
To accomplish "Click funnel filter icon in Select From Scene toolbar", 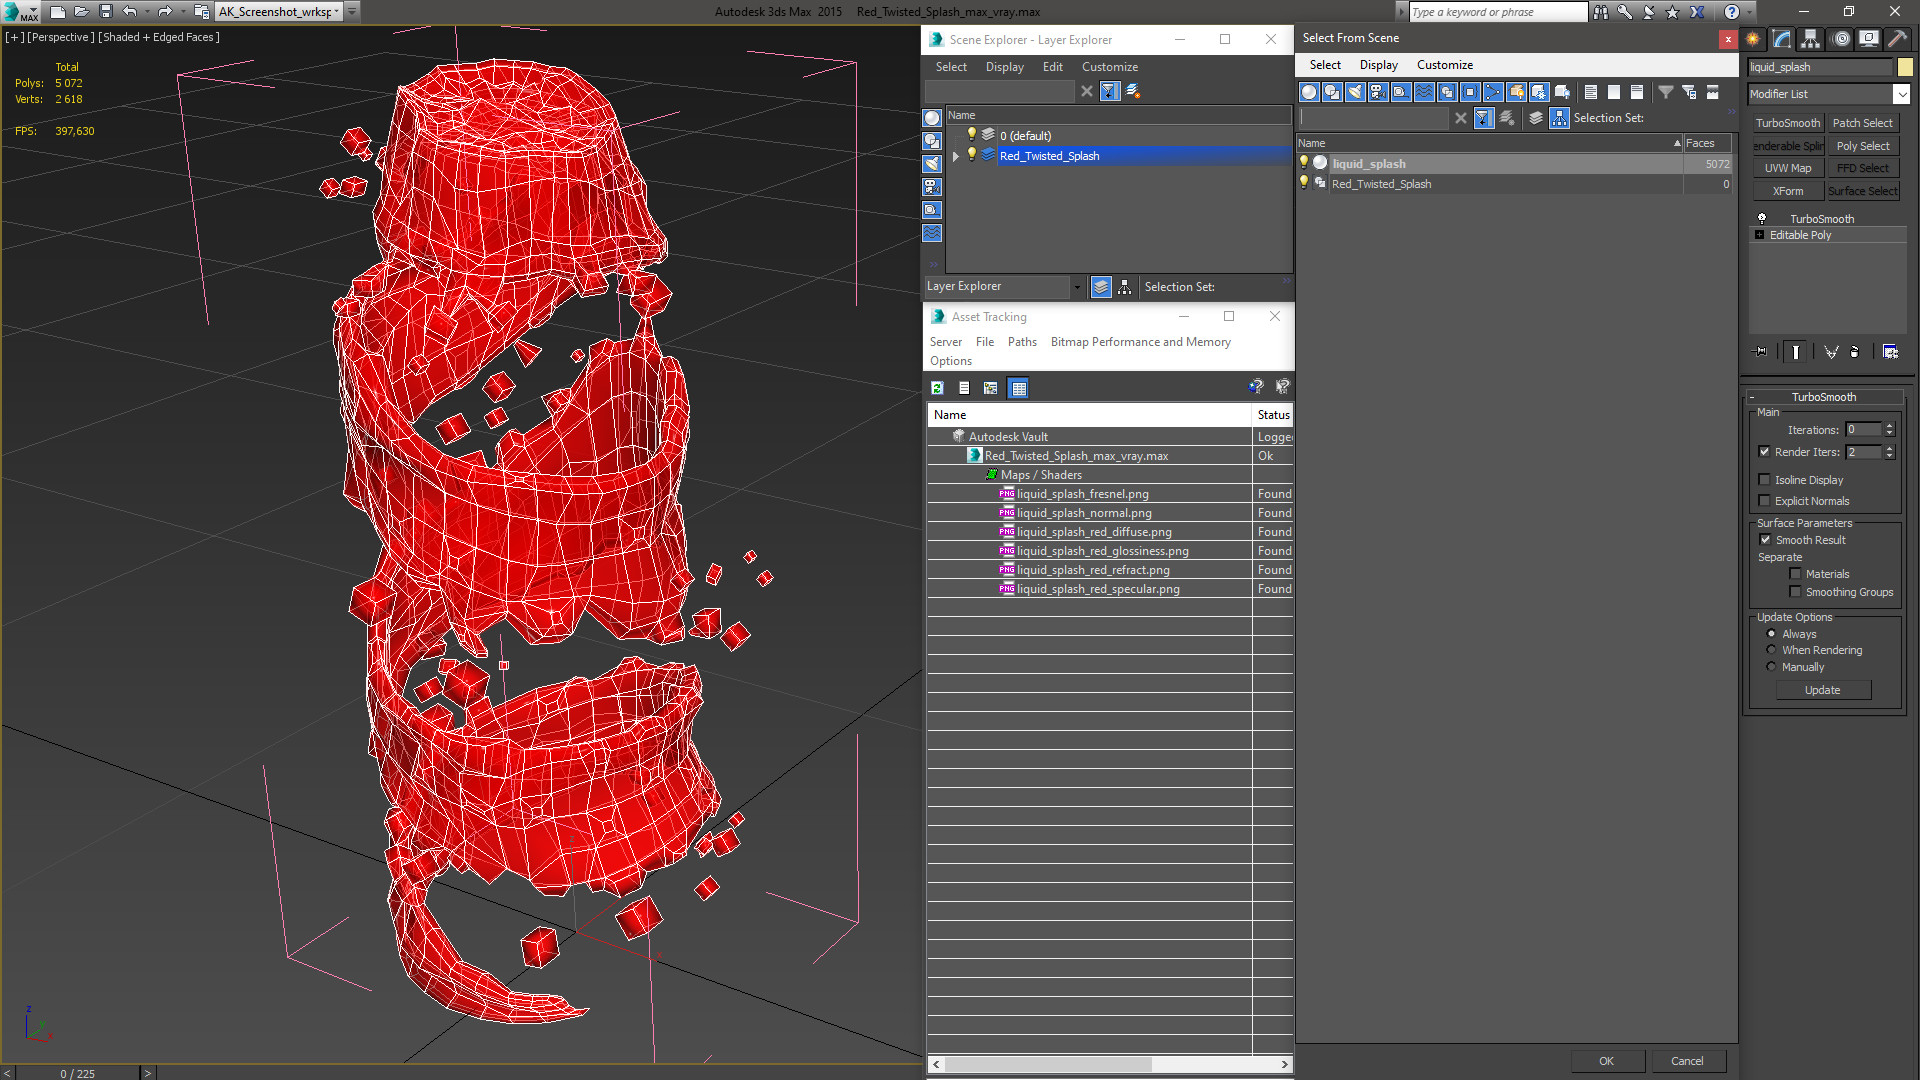I will [x=1666, y=92].
